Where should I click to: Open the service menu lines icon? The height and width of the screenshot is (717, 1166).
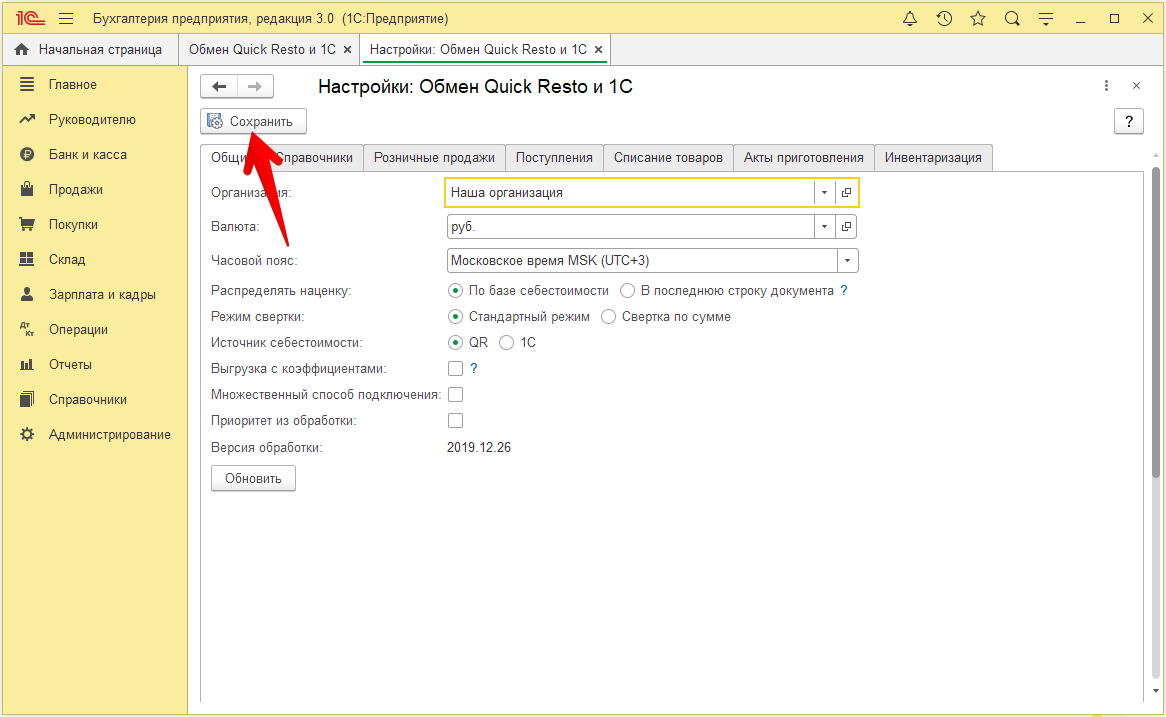[1046, 19]
